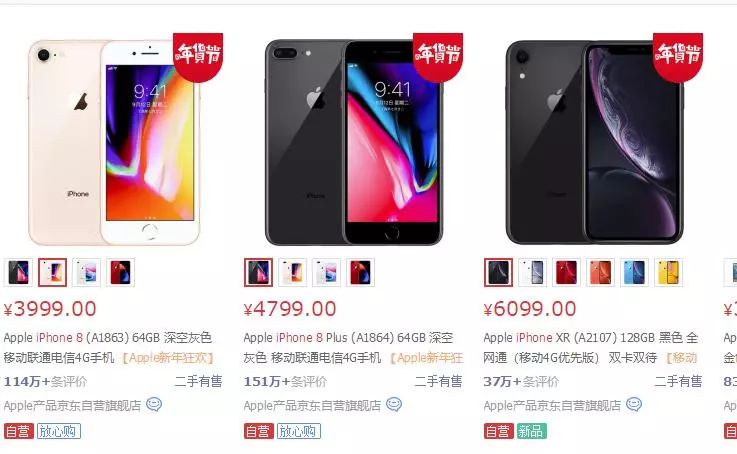Click 自营 tag under iPhone 8 listing
This screenshot has width=737, height=454.
[19, 431]
